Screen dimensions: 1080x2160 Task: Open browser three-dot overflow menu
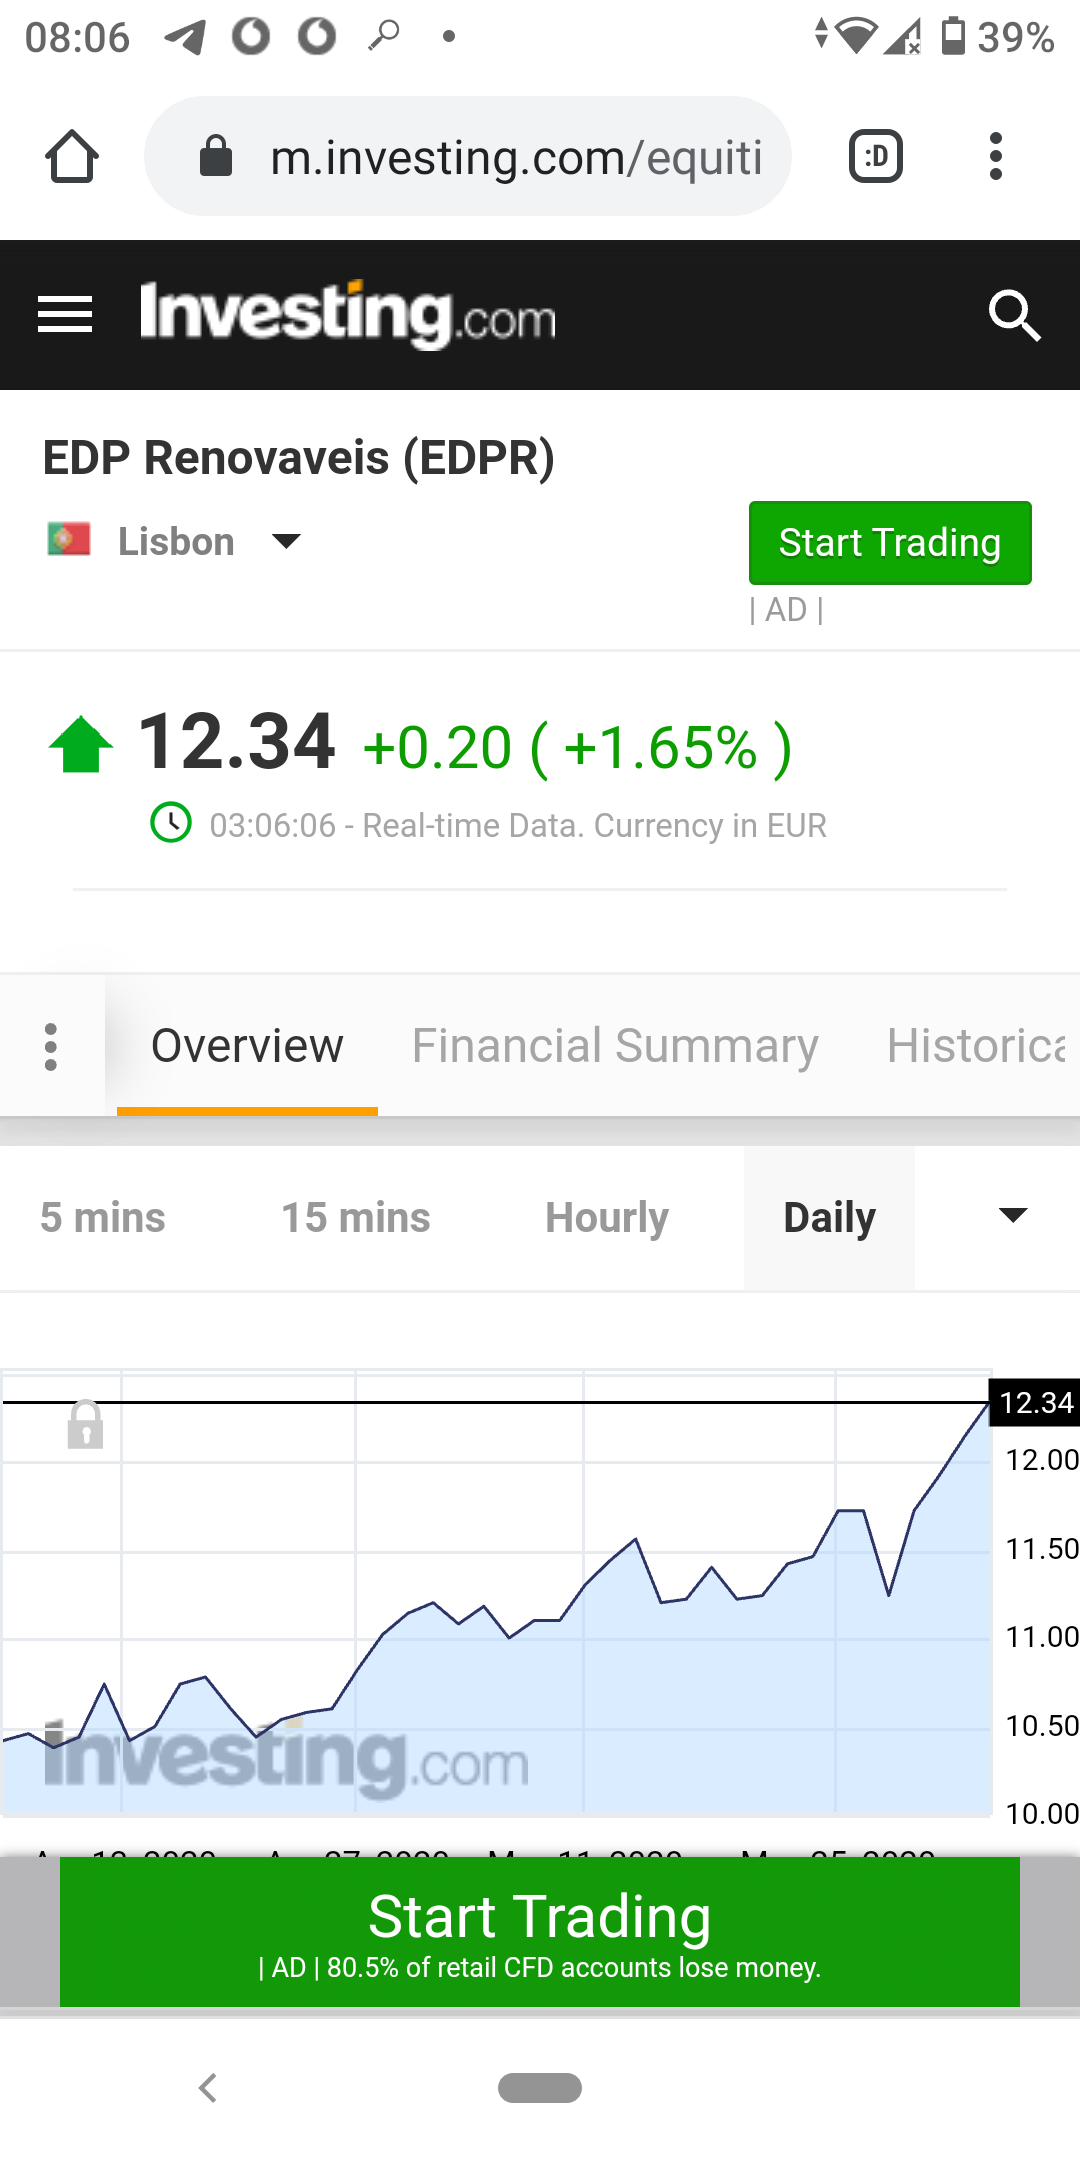coord(995,157)
